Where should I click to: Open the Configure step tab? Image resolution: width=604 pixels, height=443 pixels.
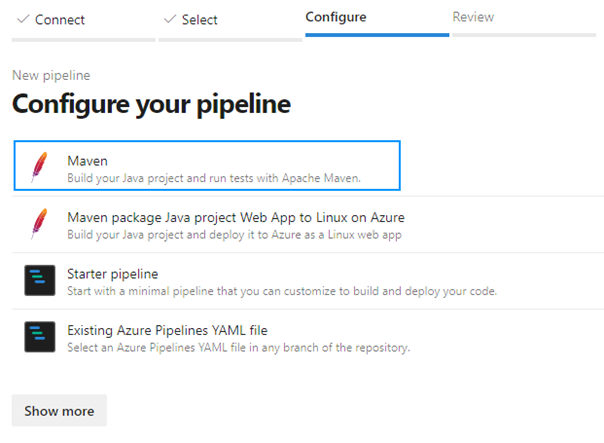[336, 17]
